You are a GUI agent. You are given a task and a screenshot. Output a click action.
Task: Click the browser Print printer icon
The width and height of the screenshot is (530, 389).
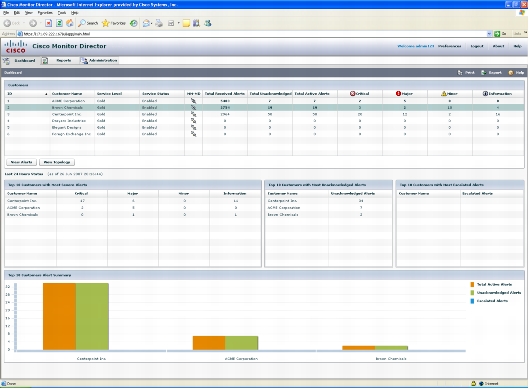click(x=159, y=23)
